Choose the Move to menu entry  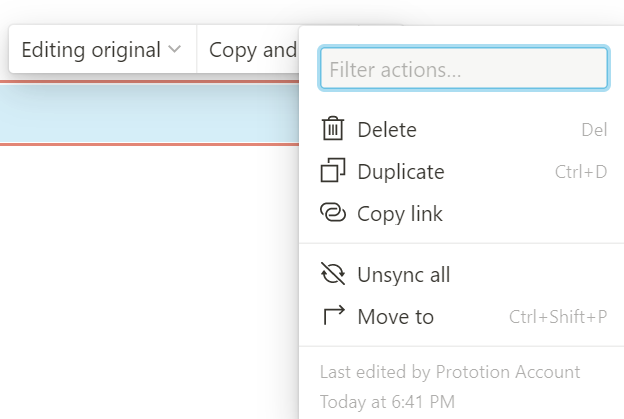point(464,317)
